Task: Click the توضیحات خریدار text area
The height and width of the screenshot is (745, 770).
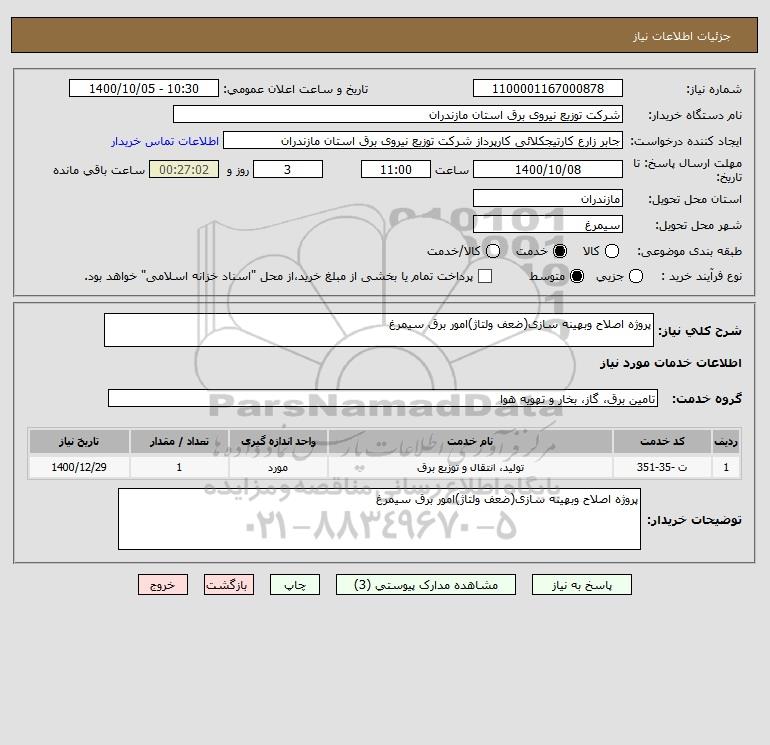Action: (x=379, y=519)
